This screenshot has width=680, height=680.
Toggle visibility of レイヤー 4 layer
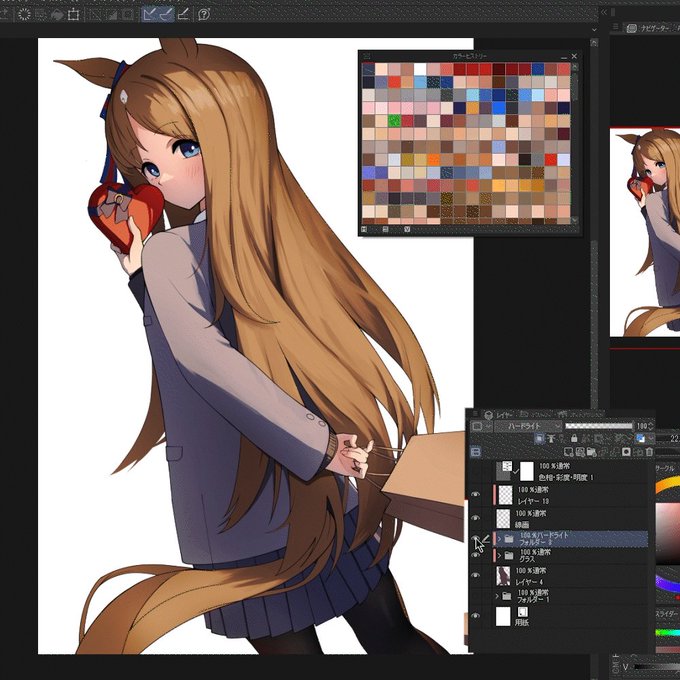pyautogui.click(x=476, y=575)
